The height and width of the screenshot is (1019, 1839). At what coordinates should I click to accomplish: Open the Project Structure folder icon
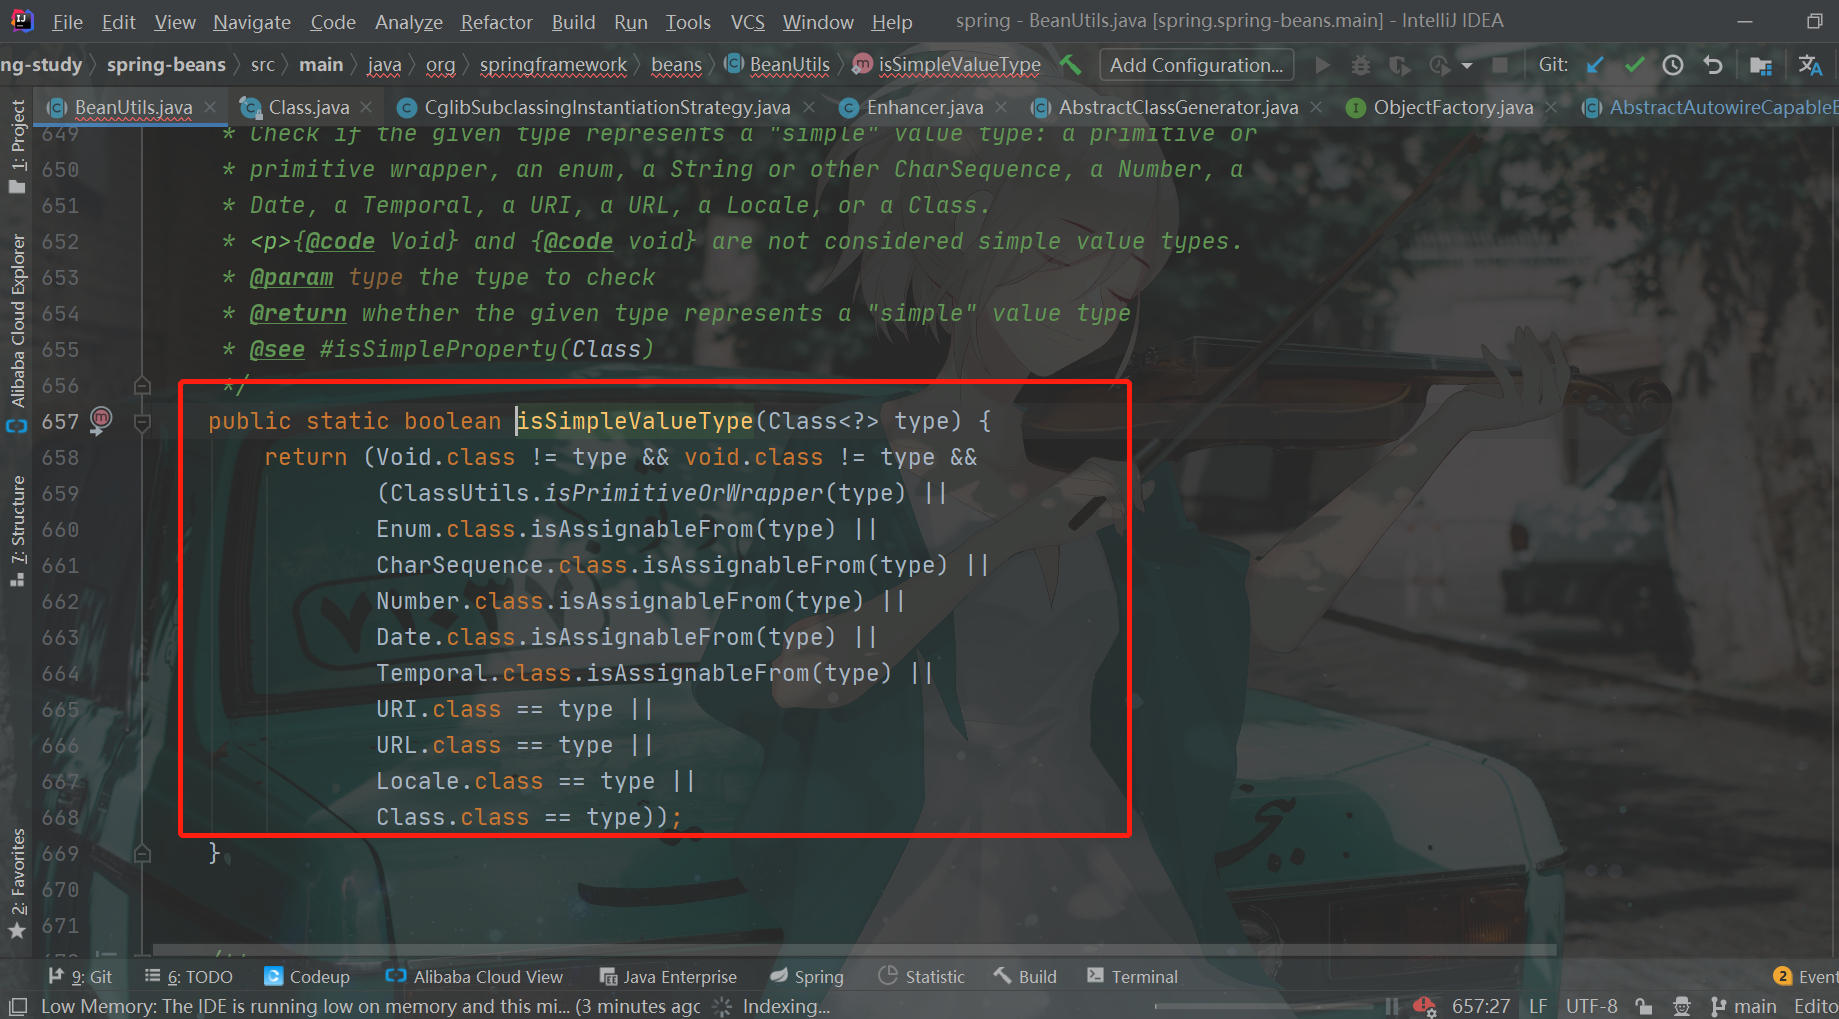(1761, 65)
